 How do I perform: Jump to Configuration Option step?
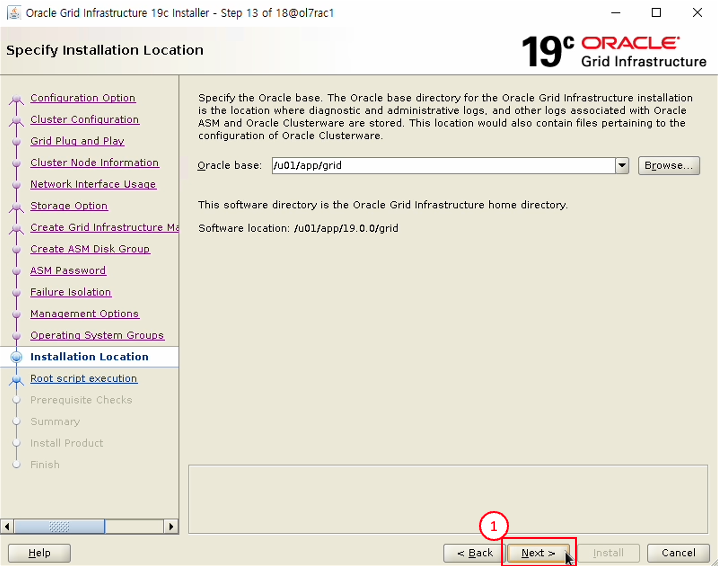83,98
